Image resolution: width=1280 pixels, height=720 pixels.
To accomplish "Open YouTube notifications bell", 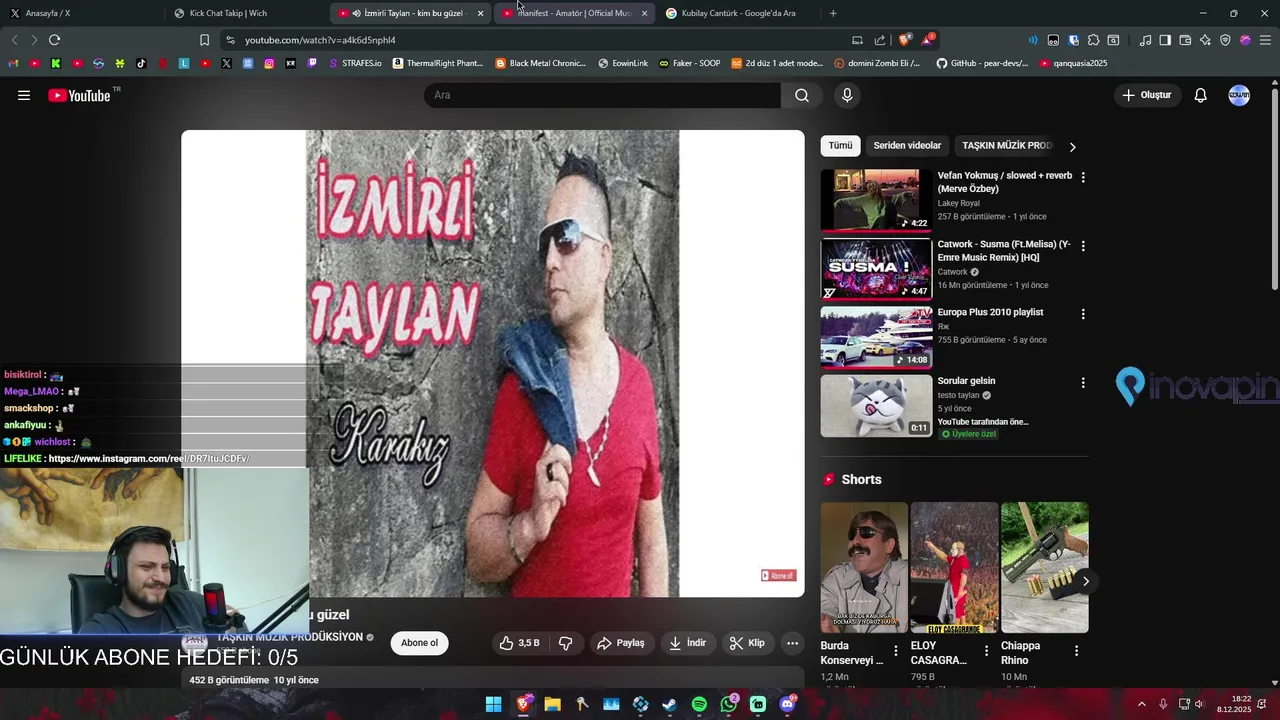I will [1201, 95].
